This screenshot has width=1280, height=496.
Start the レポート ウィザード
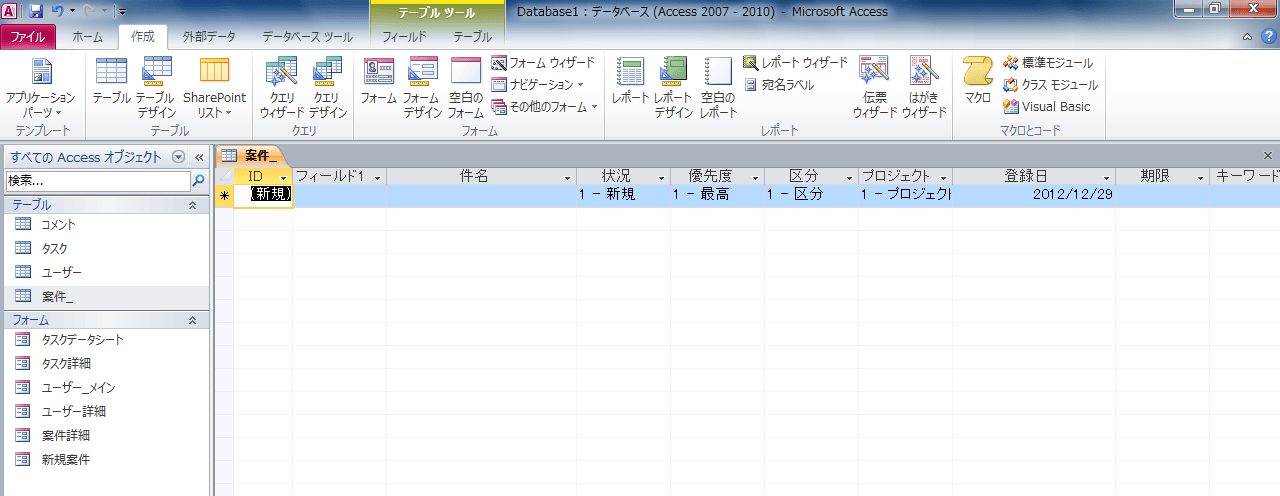[x=795, y=63]
